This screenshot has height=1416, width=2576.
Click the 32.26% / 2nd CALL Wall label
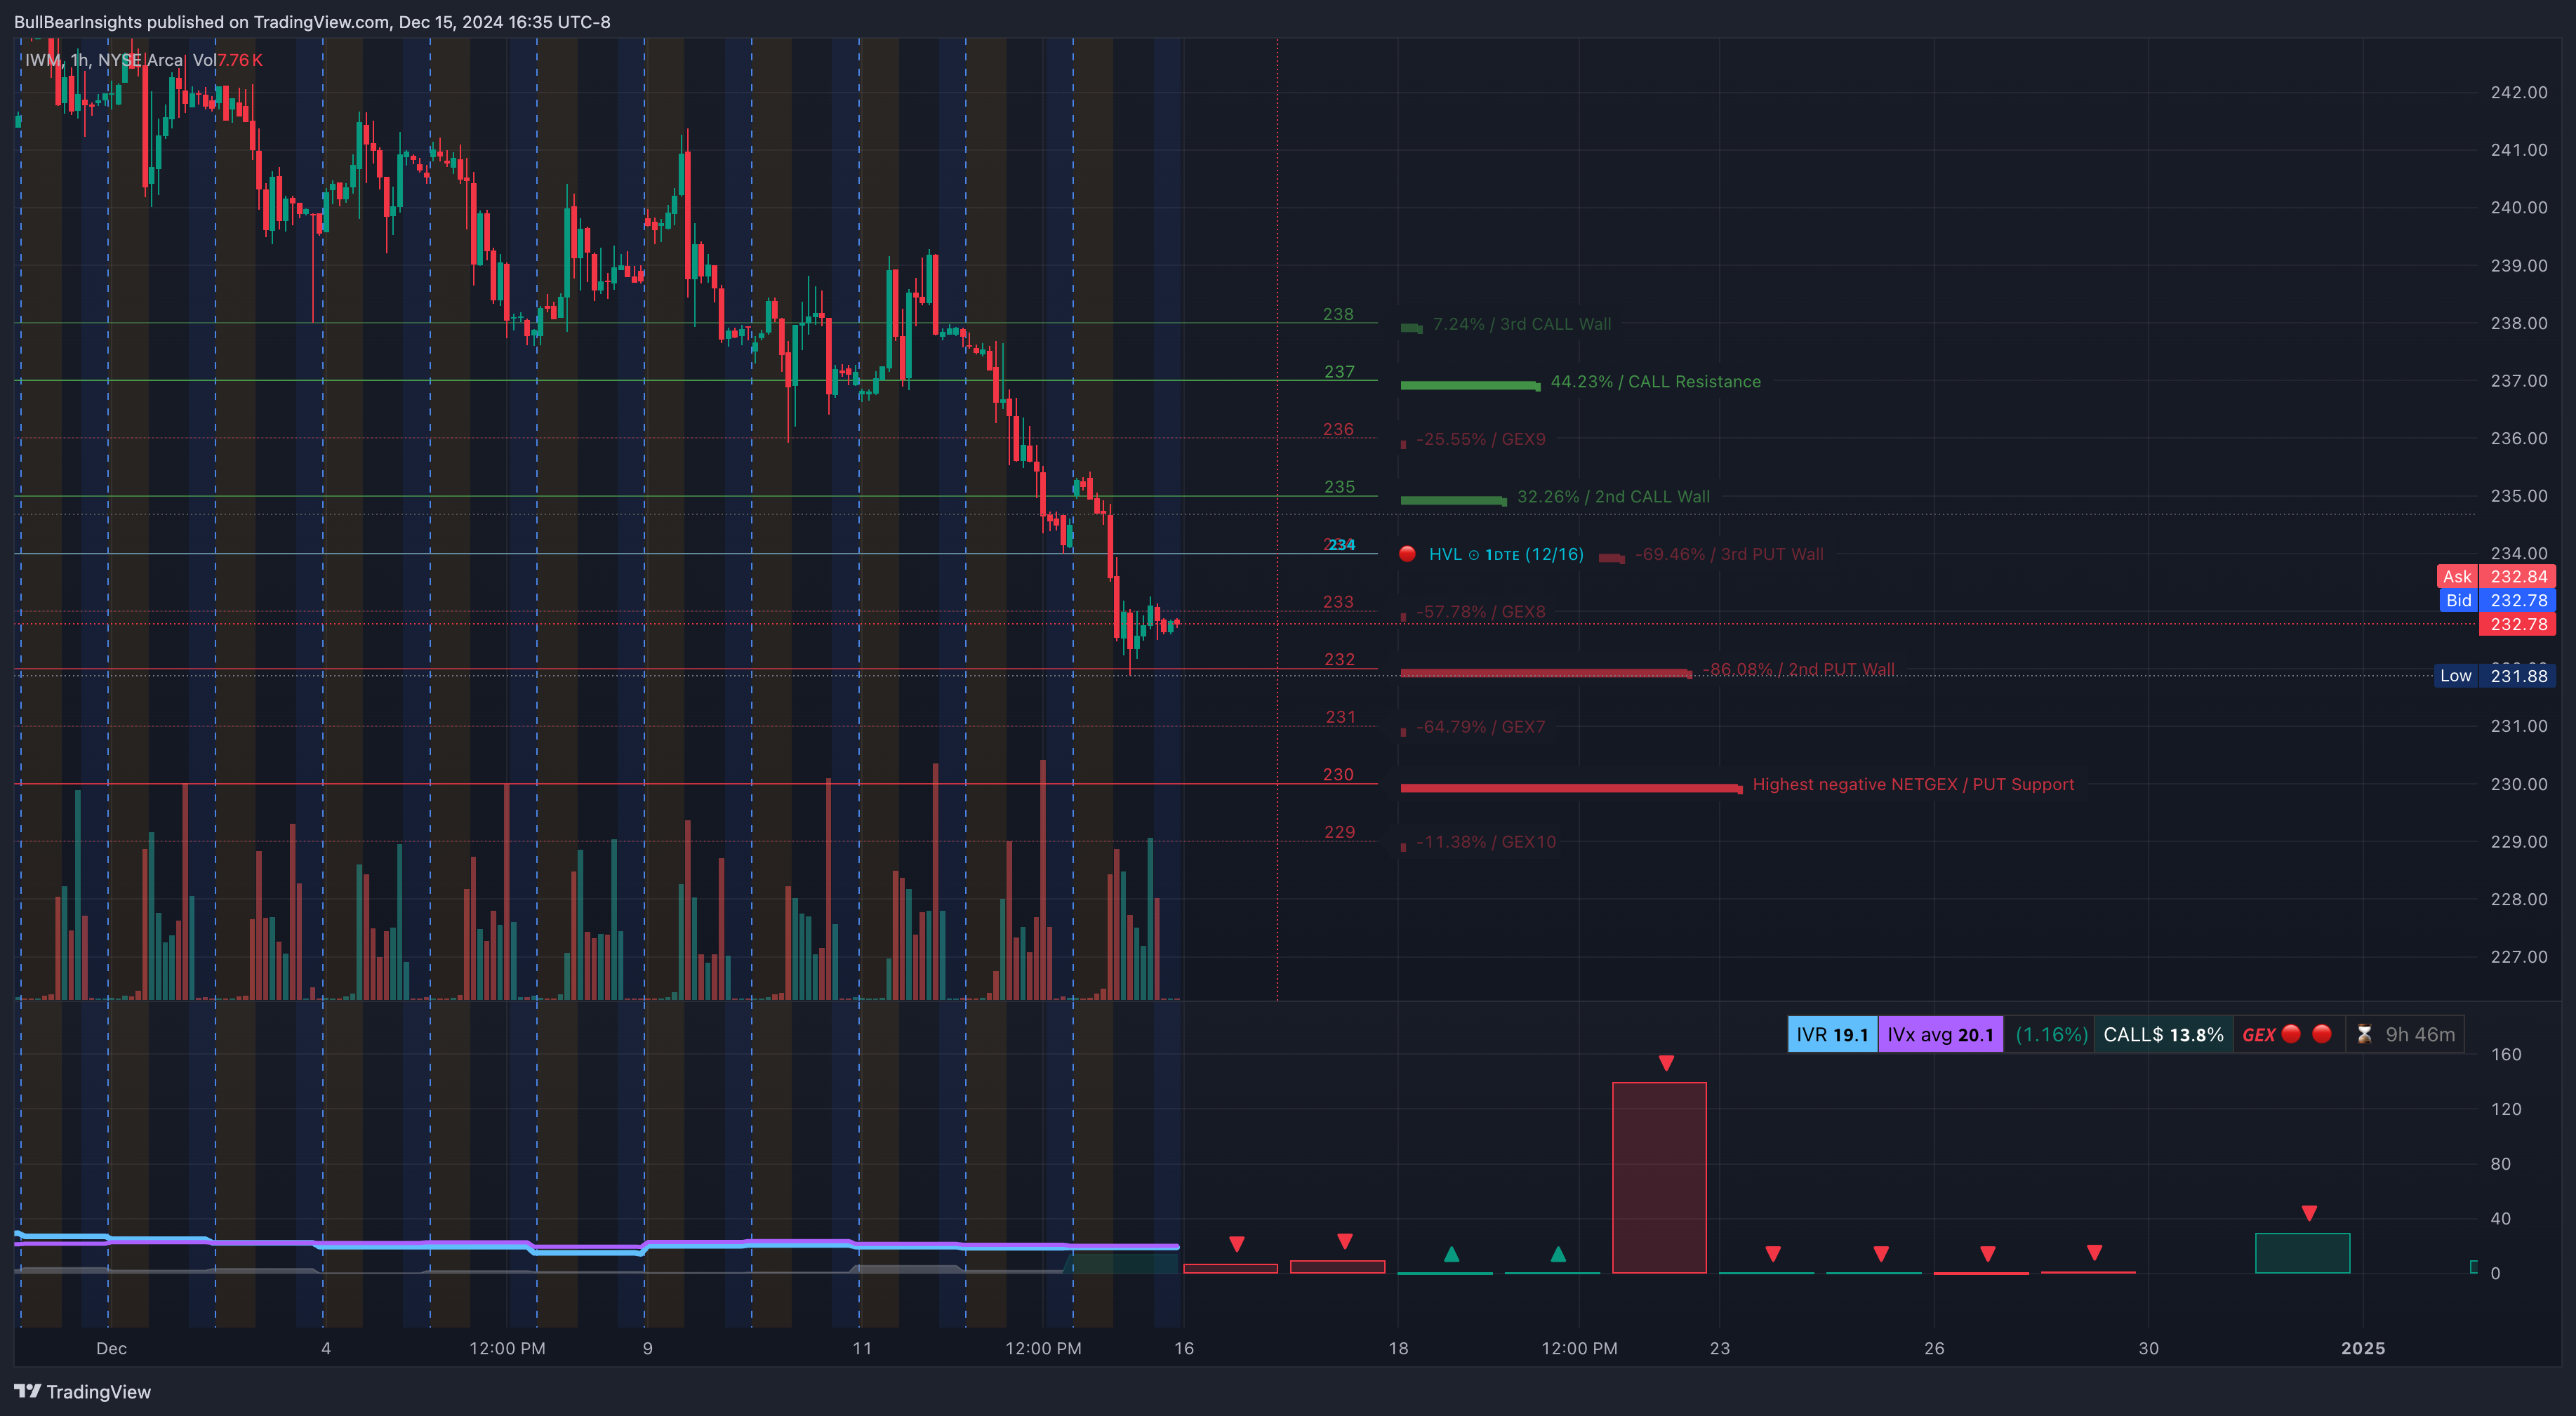tap(1613, 496)
